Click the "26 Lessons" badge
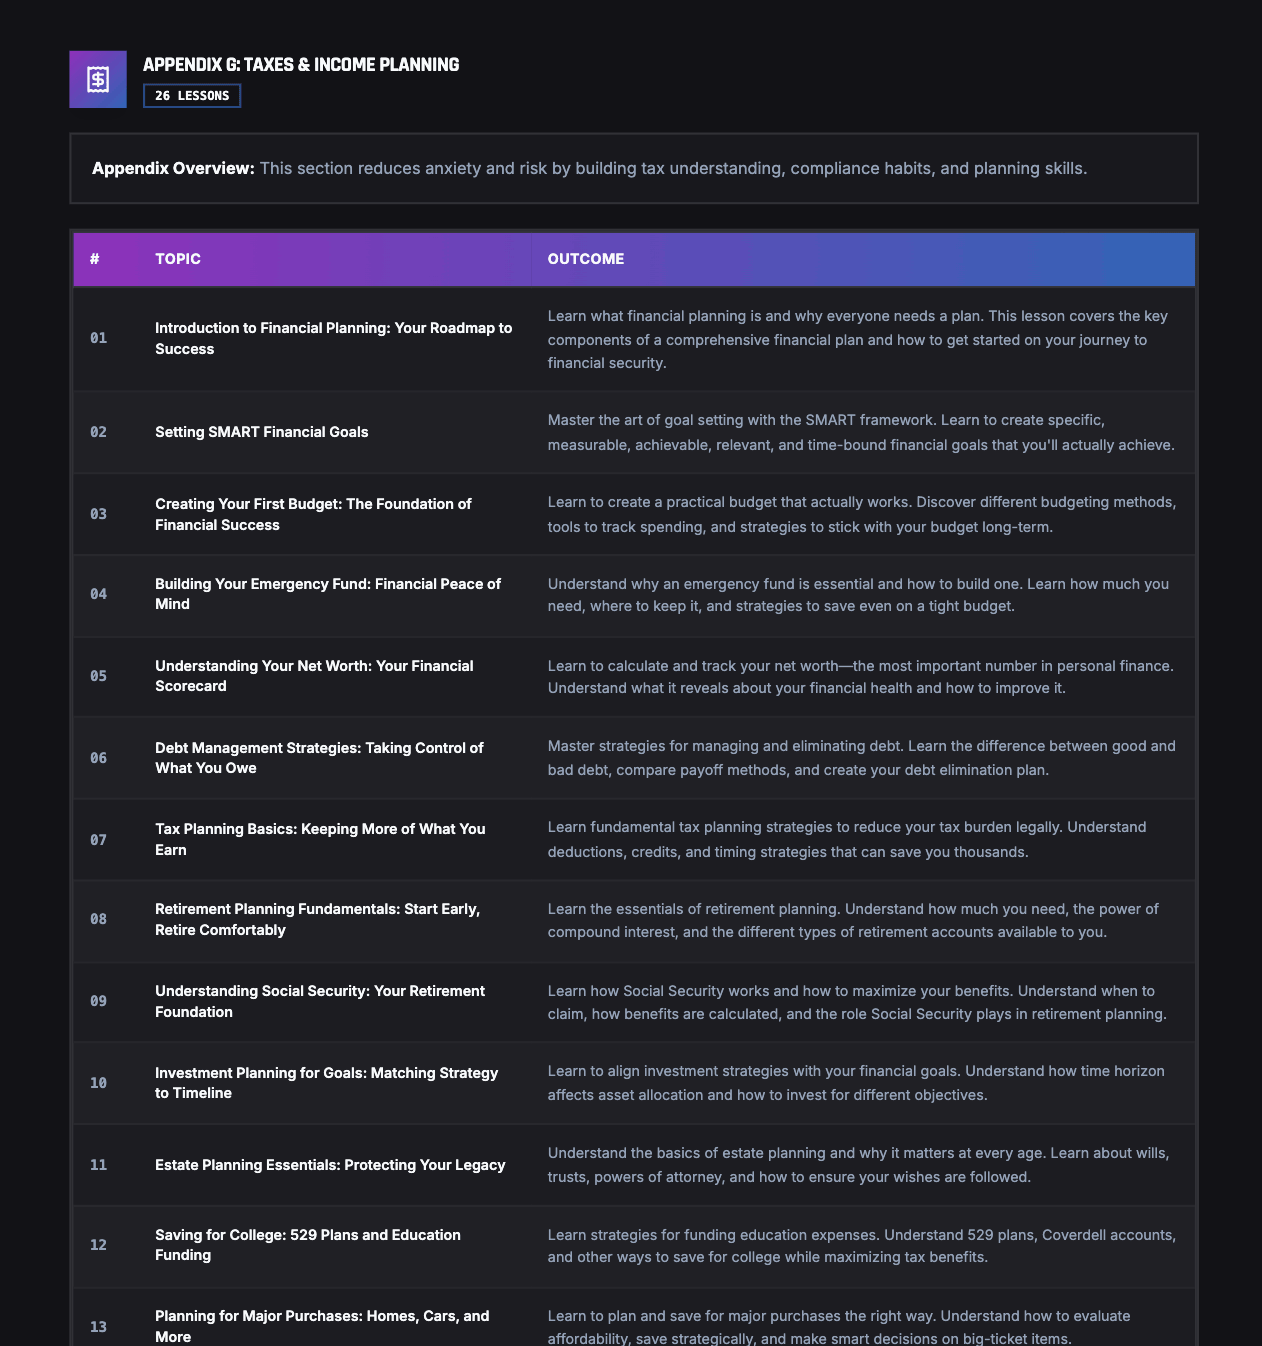The image size is (1262, 1346). 192,96
